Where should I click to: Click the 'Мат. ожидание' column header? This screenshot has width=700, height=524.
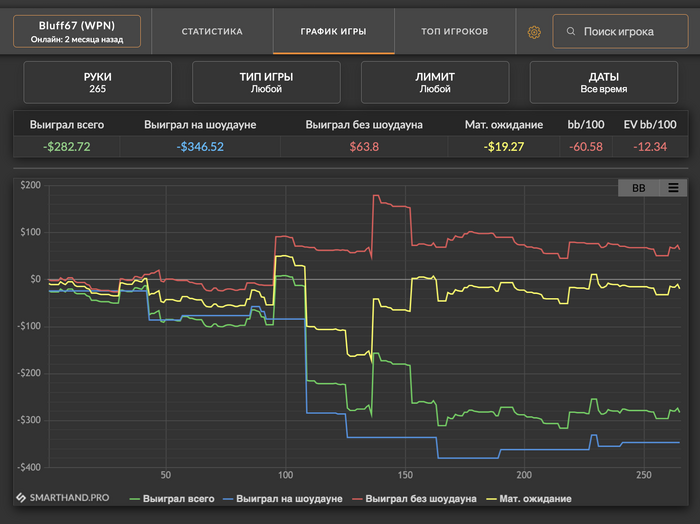[x=504, y=125]
